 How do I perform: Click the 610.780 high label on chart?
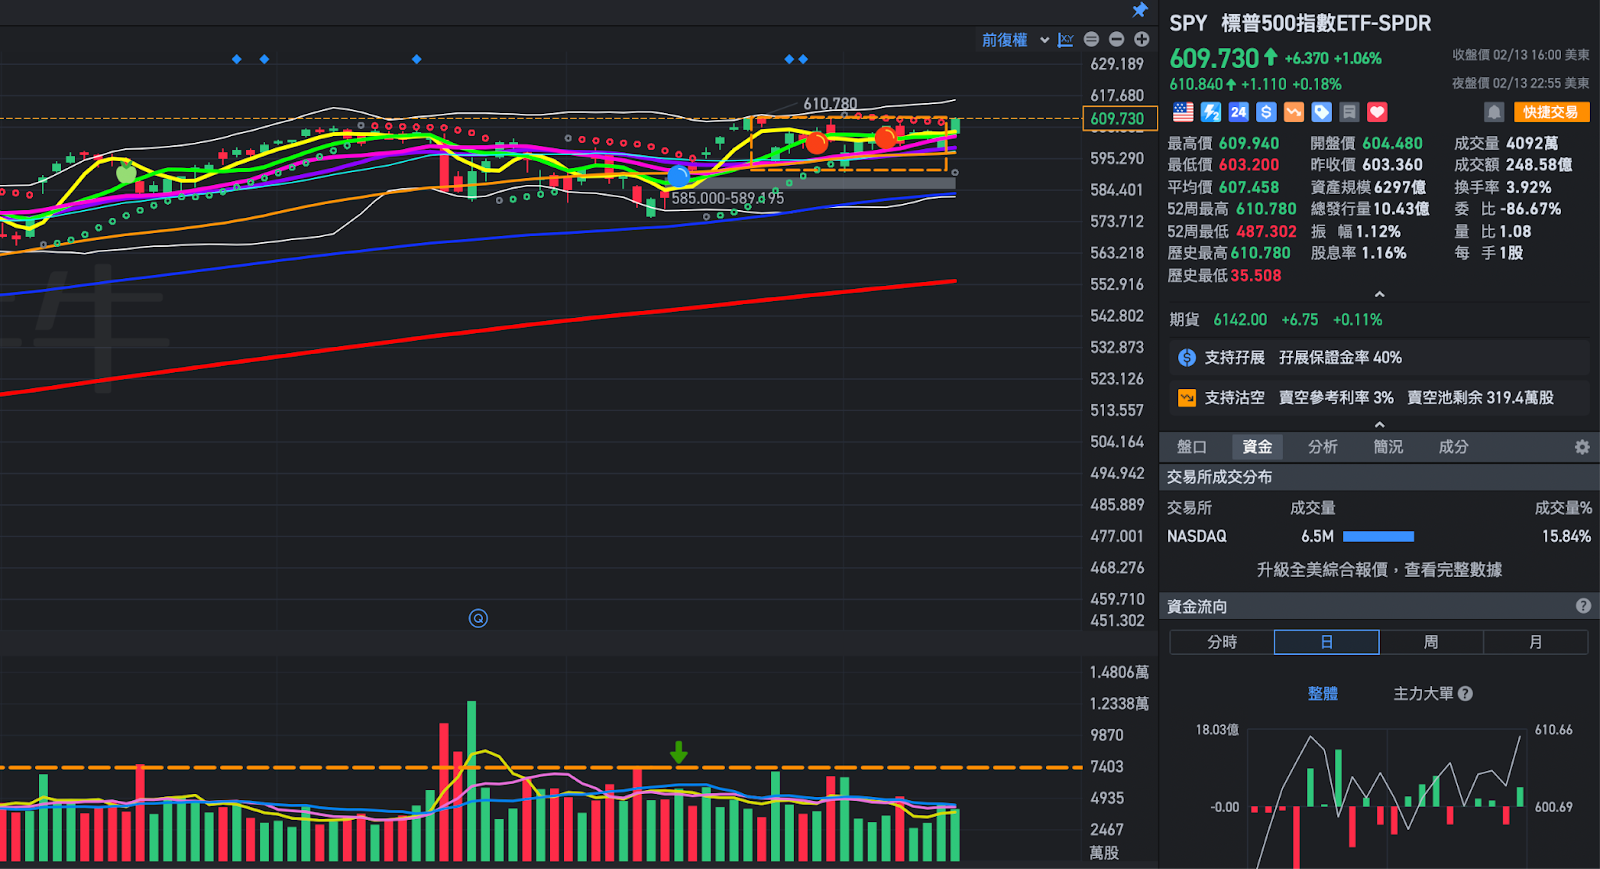[x=830, y=104]
